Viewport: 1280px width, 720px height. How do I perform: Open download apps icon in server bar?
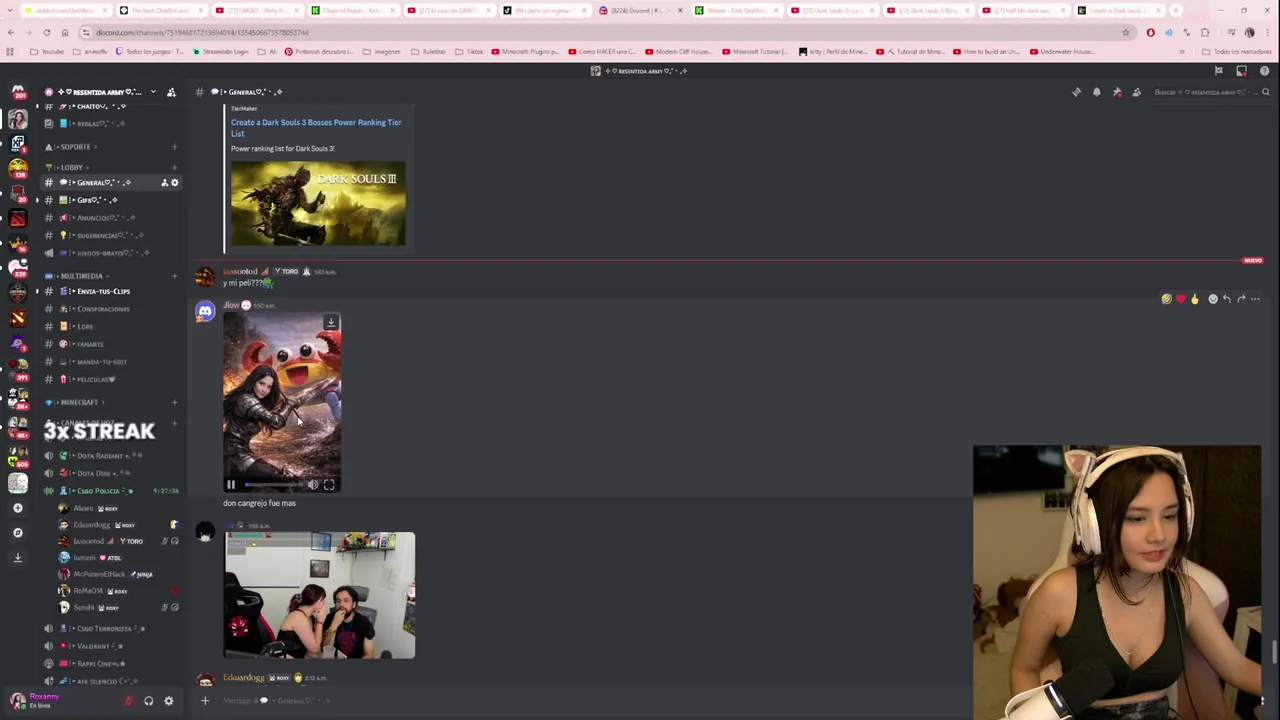pos(17,557)
